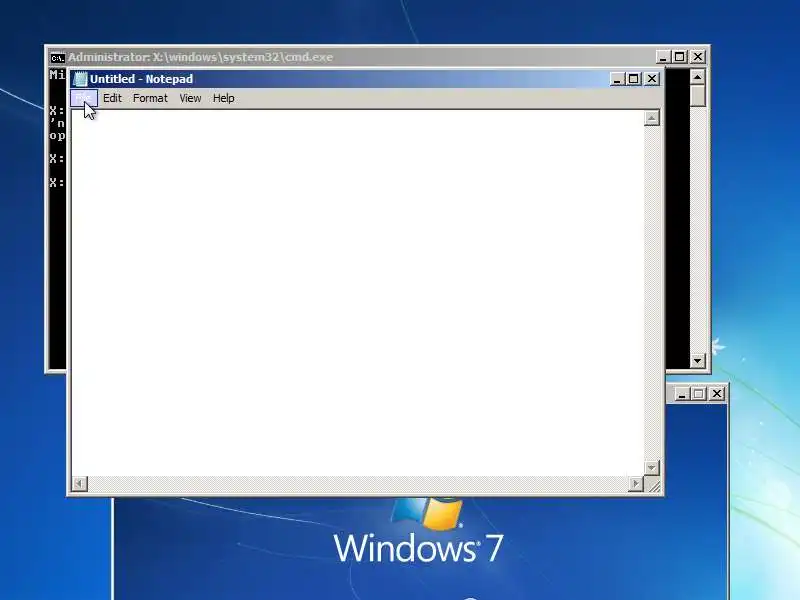
Task: Open the Help menu in Notepad
Action: (223, 98)
